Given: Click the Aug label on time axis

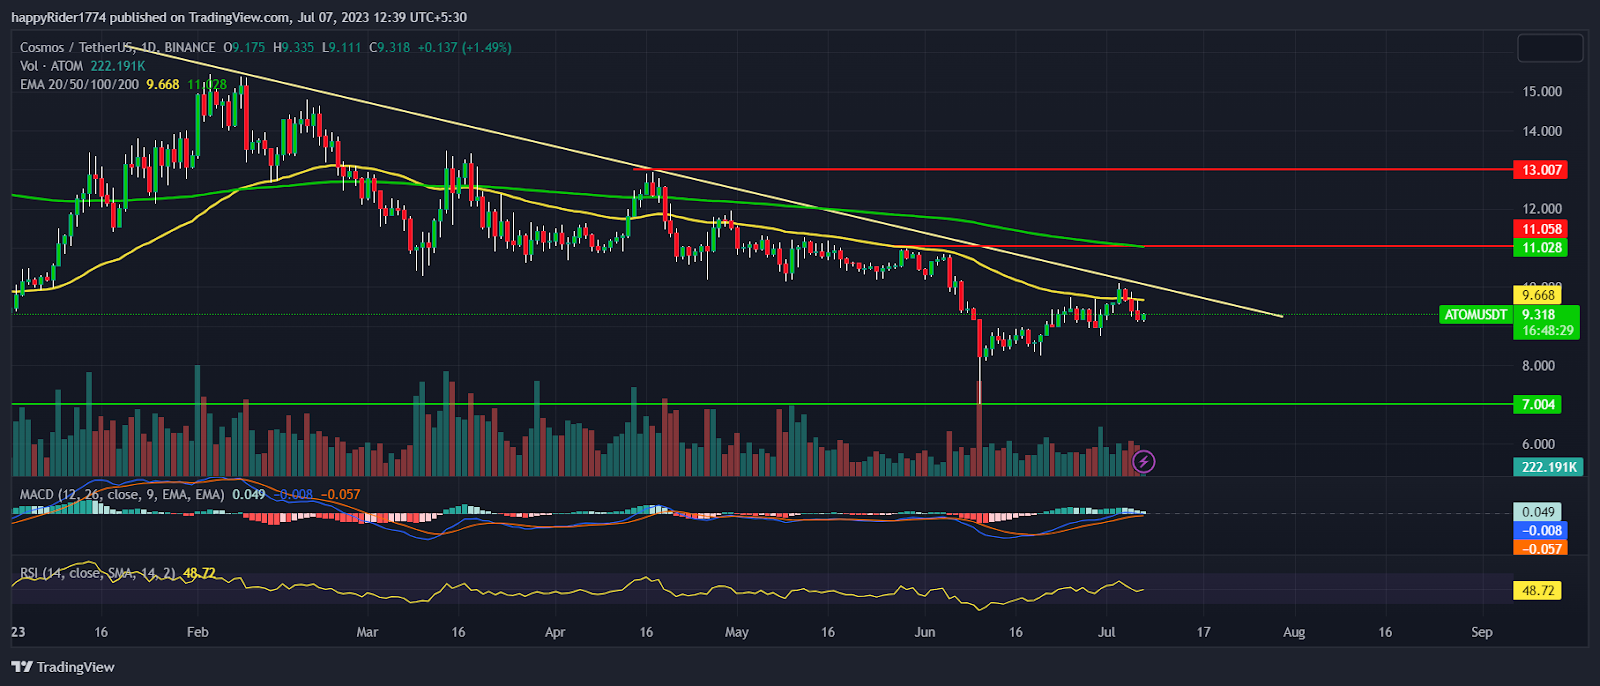Looking at the screenshot, I should (x=1294, y=632).
